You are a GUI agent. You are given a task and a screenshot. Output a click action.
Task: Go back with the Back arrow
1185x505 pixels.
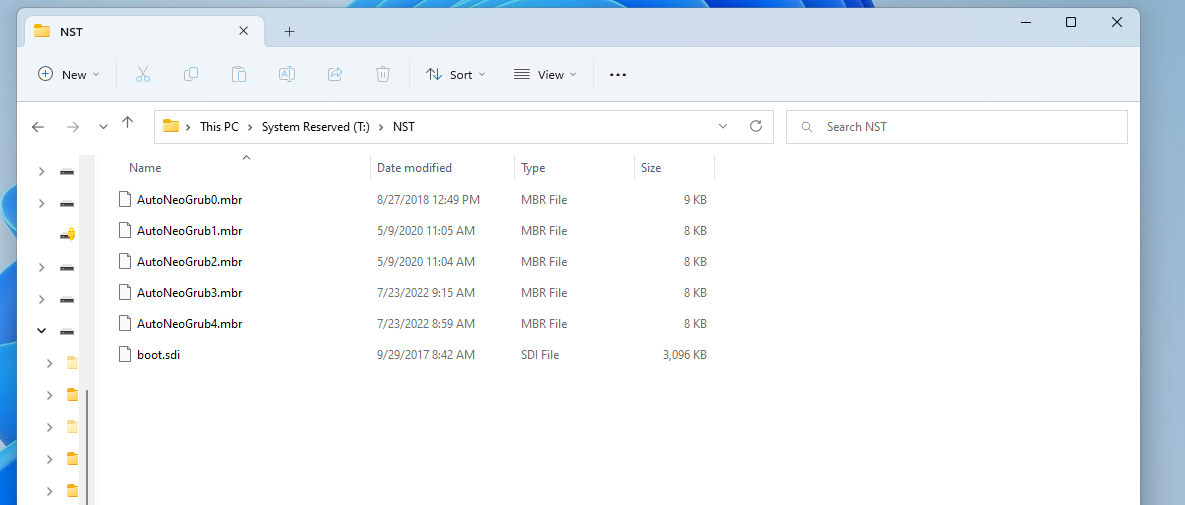click(38, 127)
